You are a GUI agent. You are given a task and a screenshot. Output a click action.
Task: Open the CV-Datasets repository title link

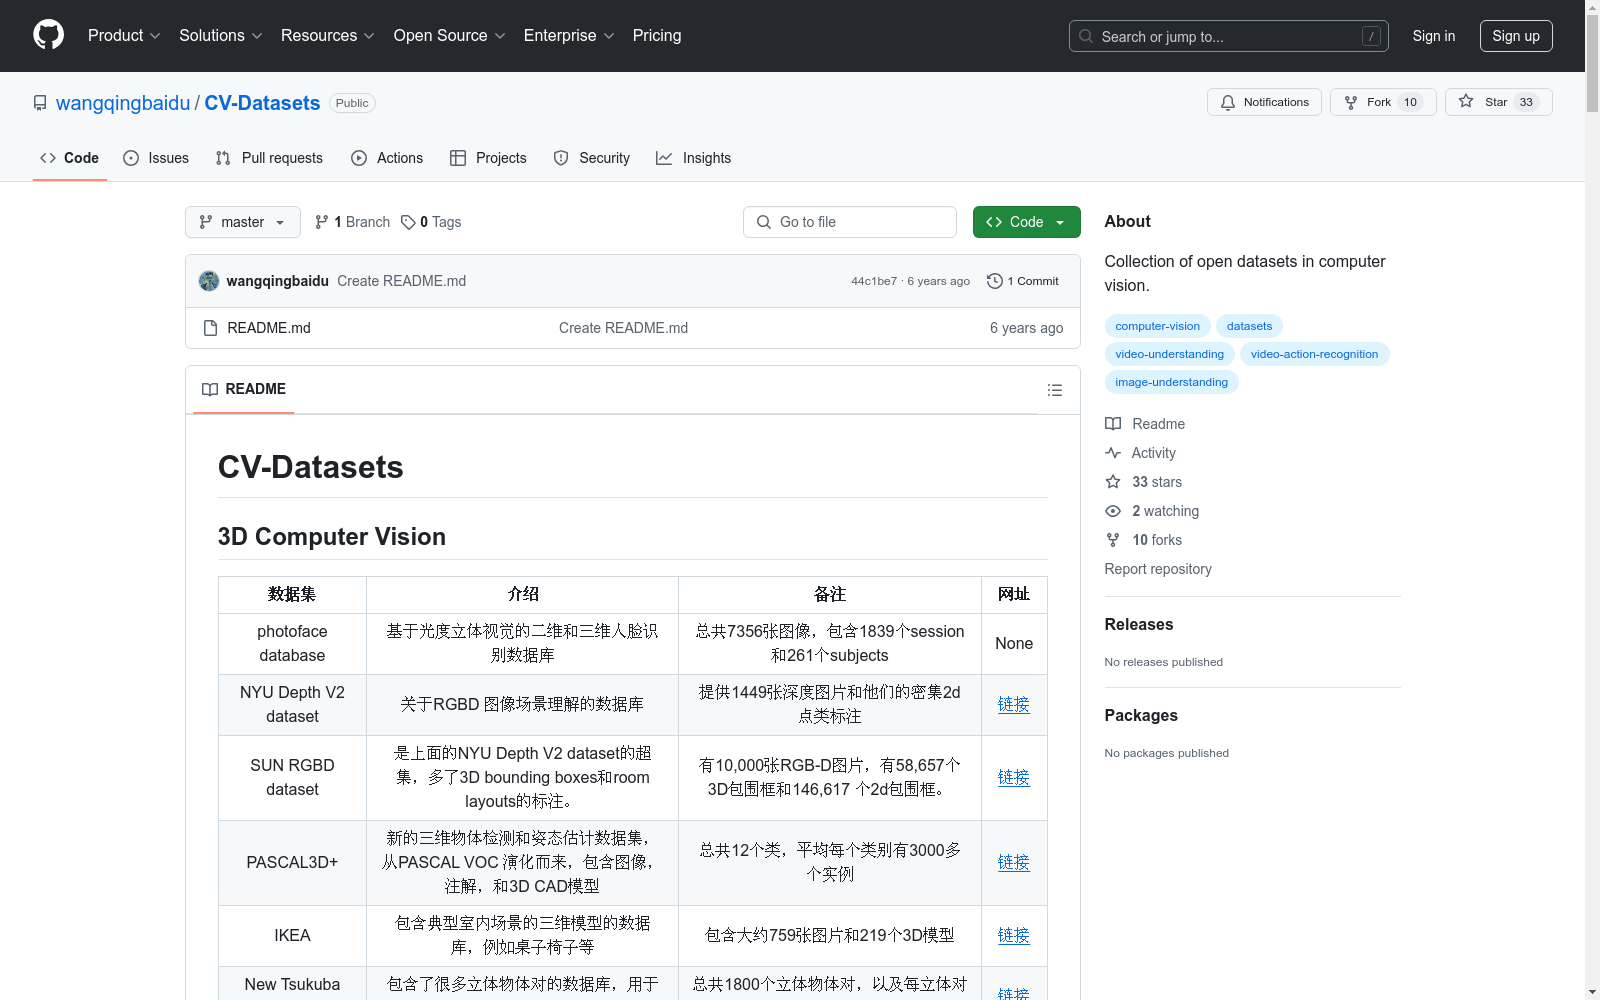[262, 103]
